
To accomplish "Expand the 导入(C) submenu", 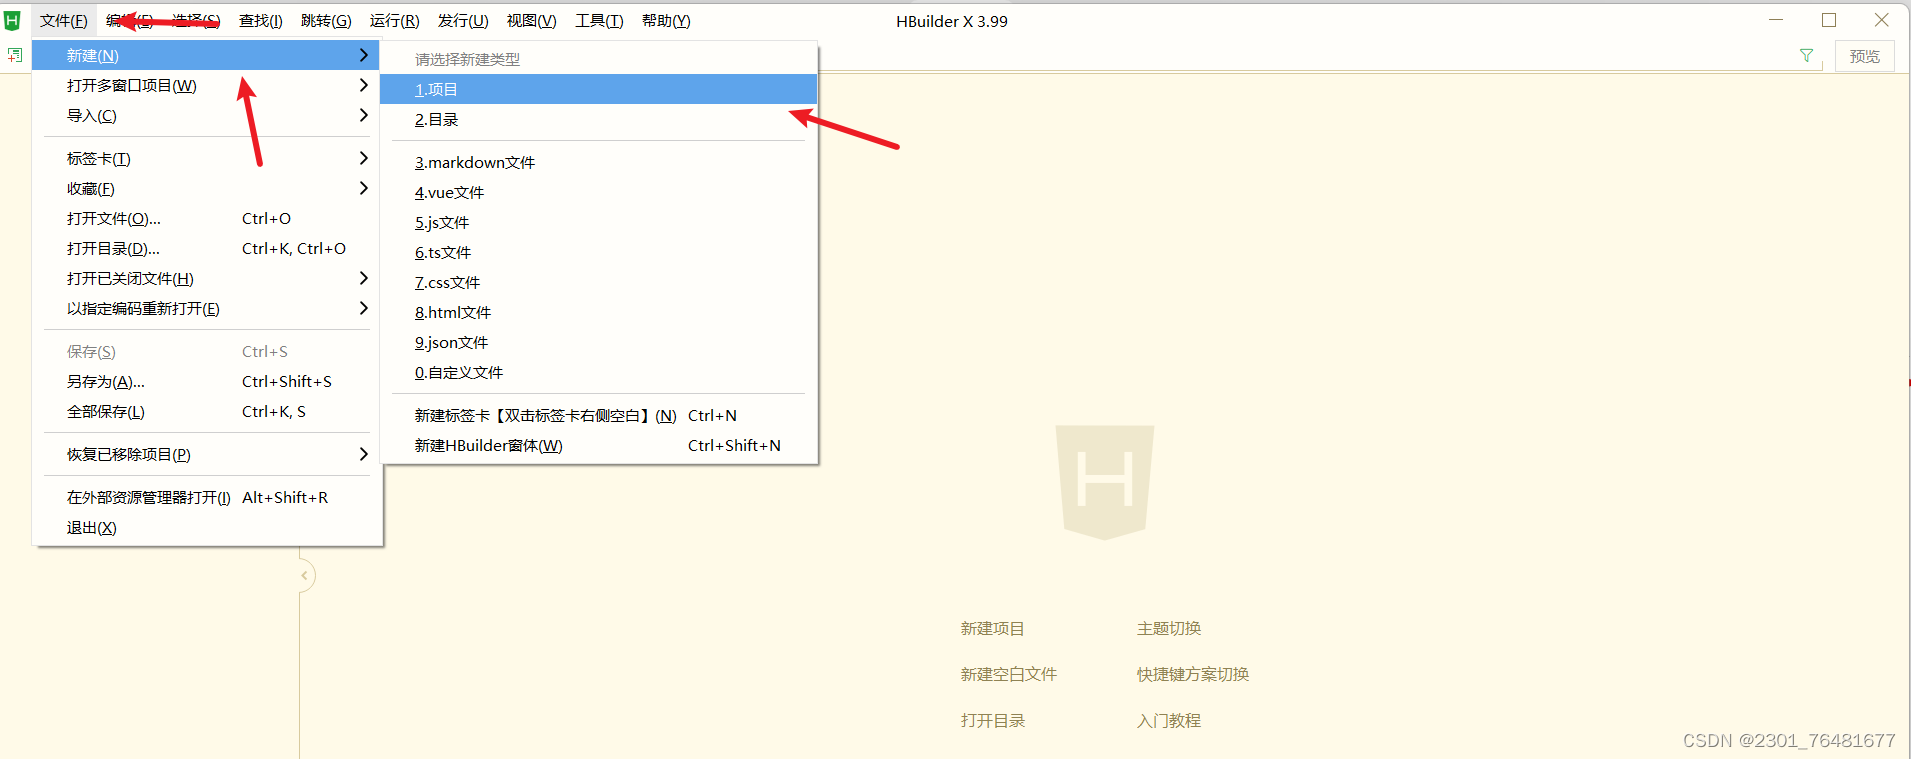I will coord(206,116).
